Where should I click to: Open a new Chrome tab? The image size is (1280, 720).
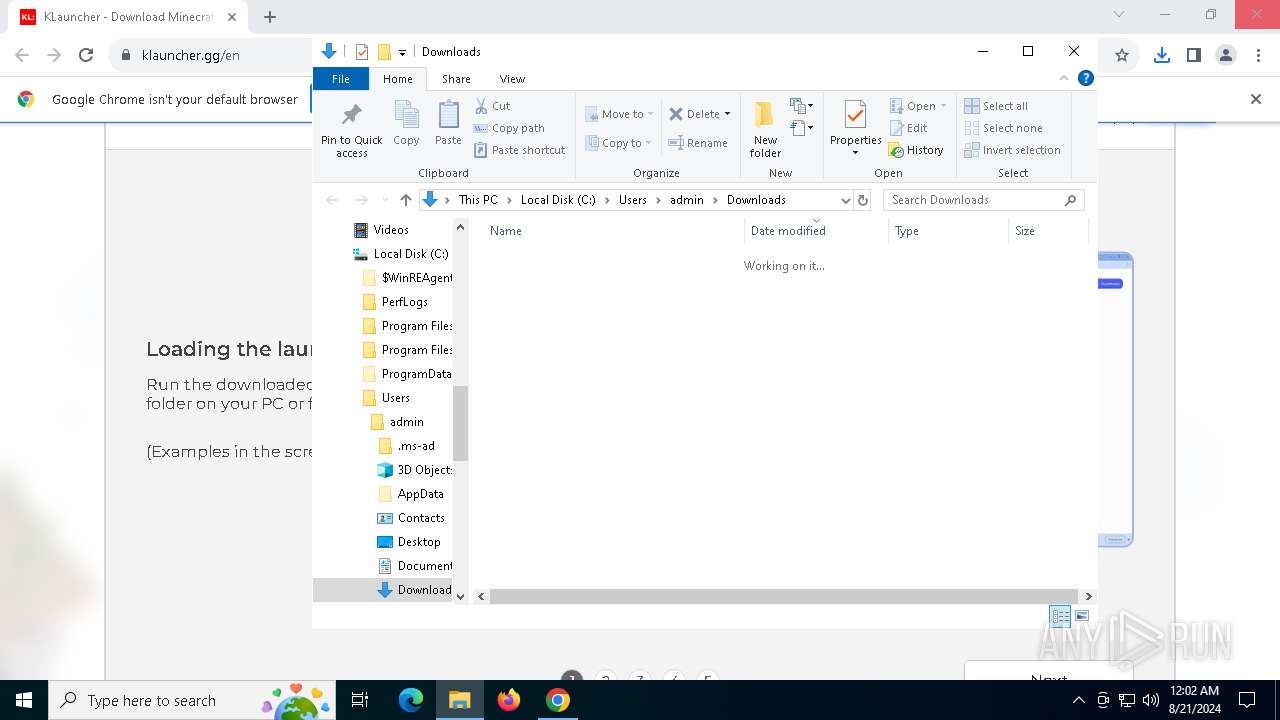coord(270,17)
